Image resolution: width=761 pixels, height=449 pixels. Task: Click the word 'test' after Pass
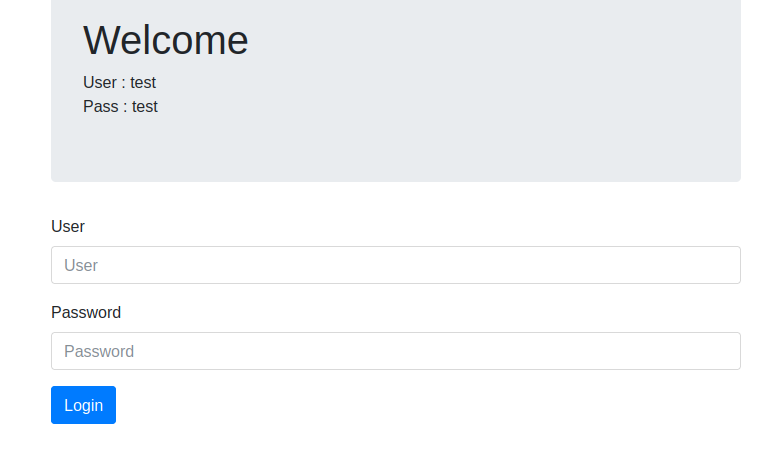coord(145,106)
